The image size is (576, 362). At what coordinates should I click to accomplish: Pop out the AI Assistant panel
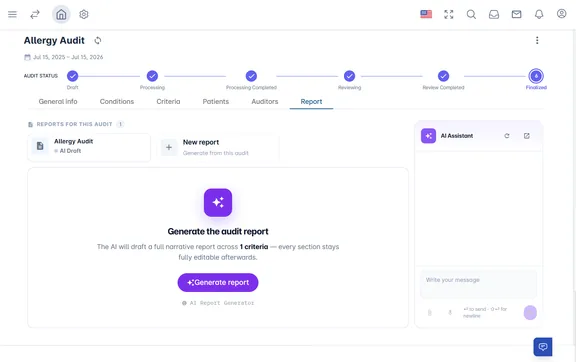pyautogui.click(x=526, y=136)
